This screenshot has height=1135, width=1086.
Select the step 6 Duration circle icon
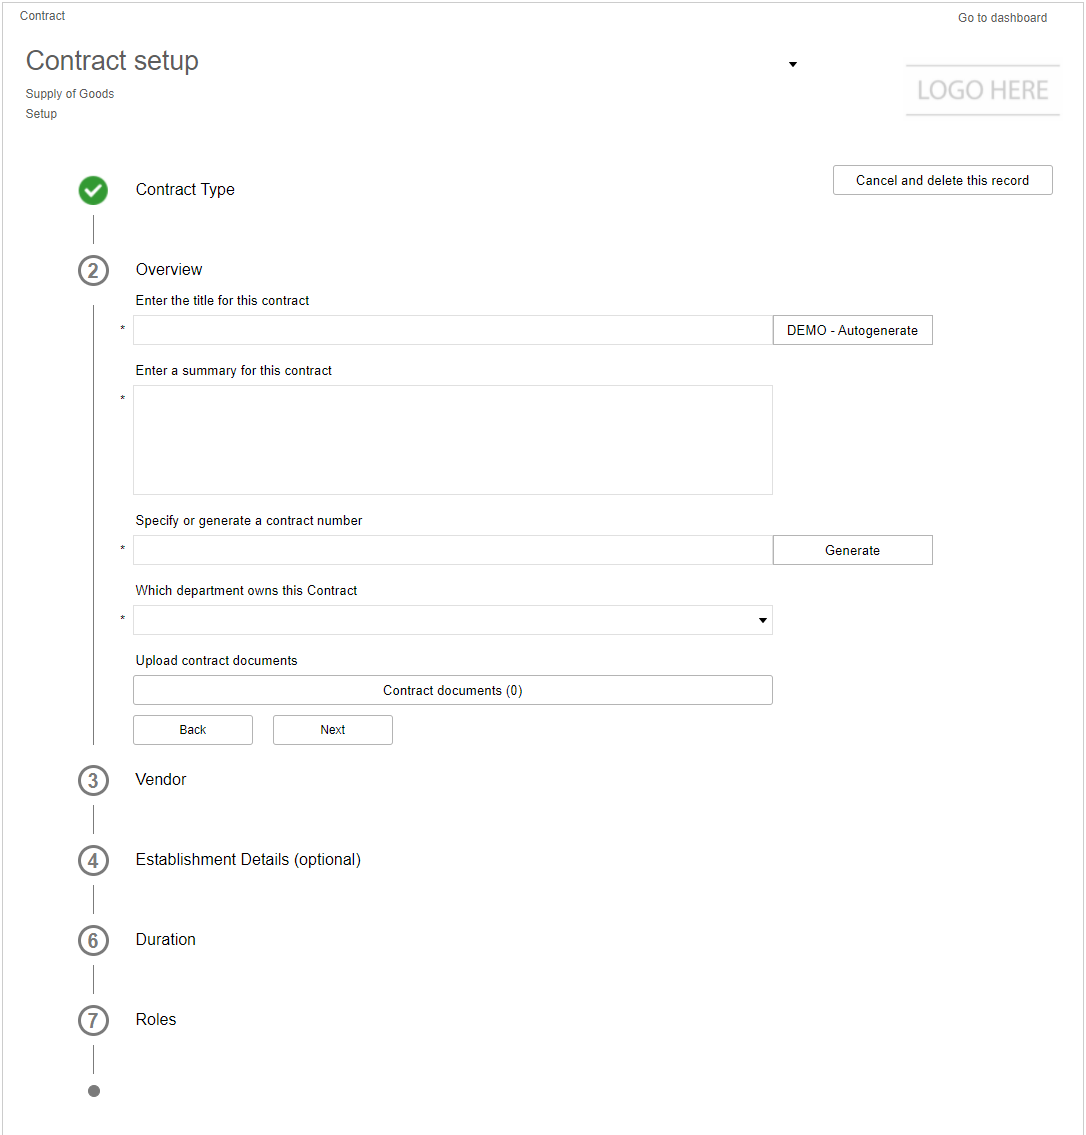click(x=93, y=940)
